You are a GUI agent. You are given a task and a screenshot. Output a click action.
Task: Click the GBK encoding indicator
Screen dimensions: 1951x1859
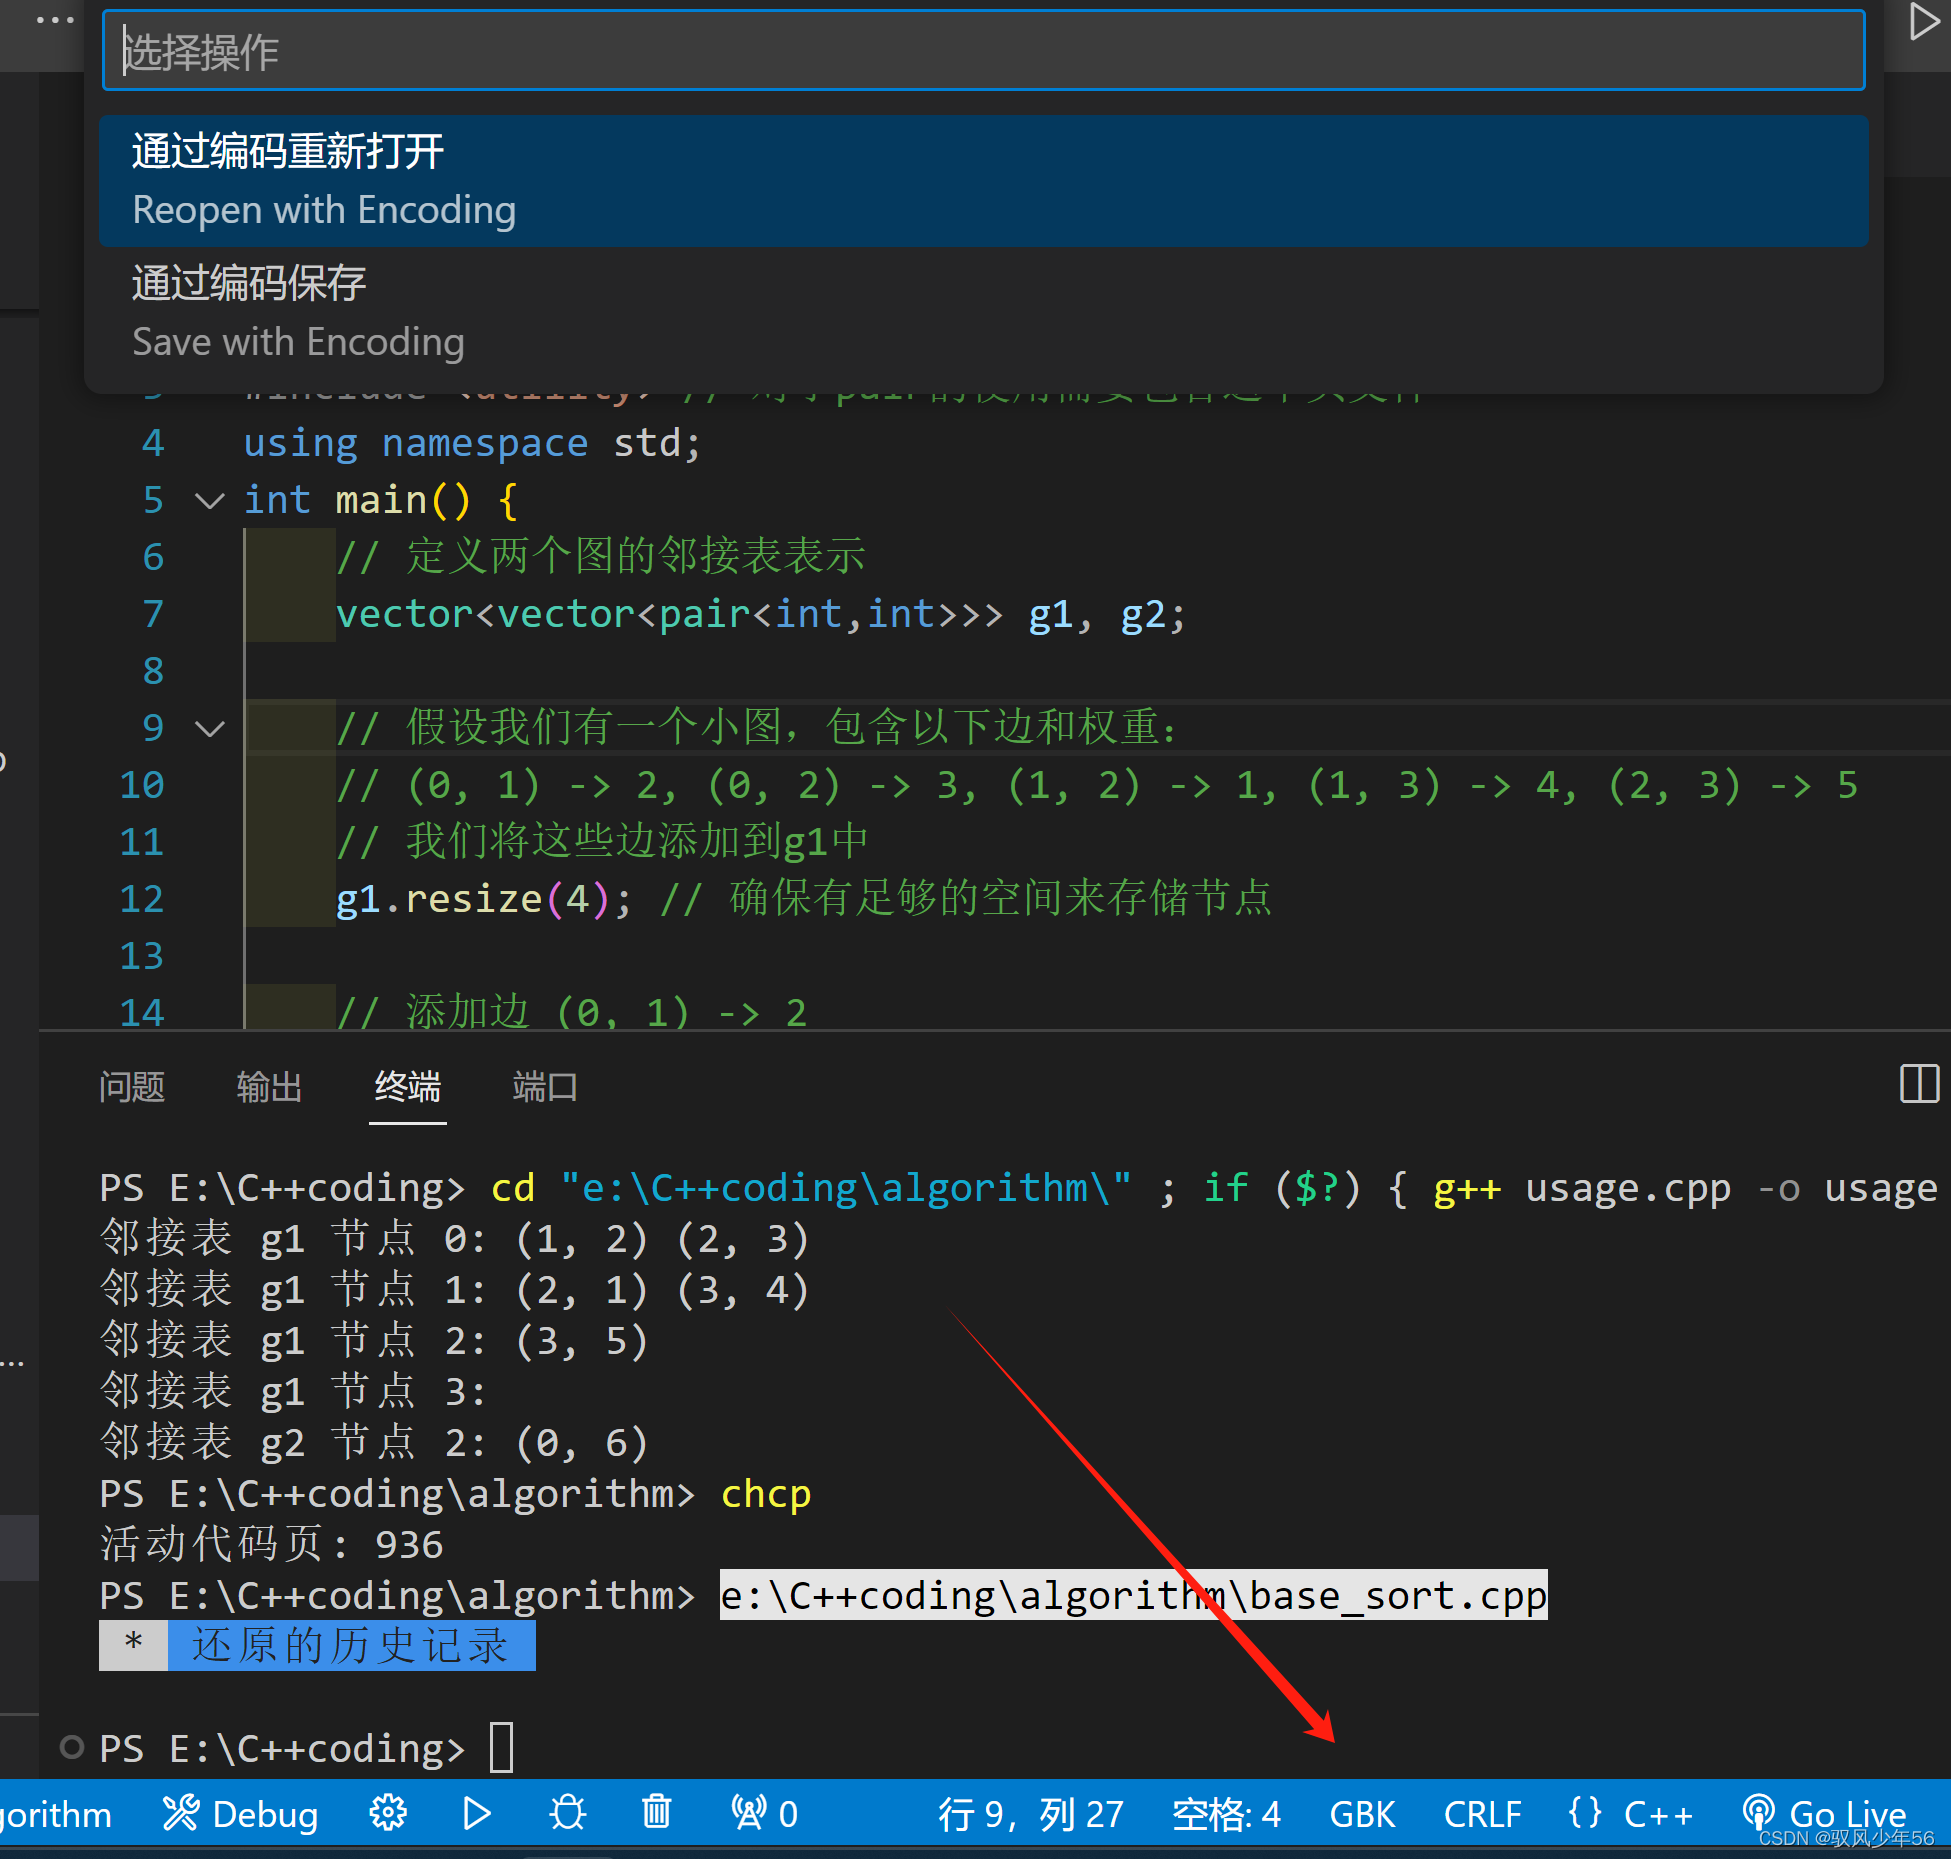[x=1361, y=1814]
